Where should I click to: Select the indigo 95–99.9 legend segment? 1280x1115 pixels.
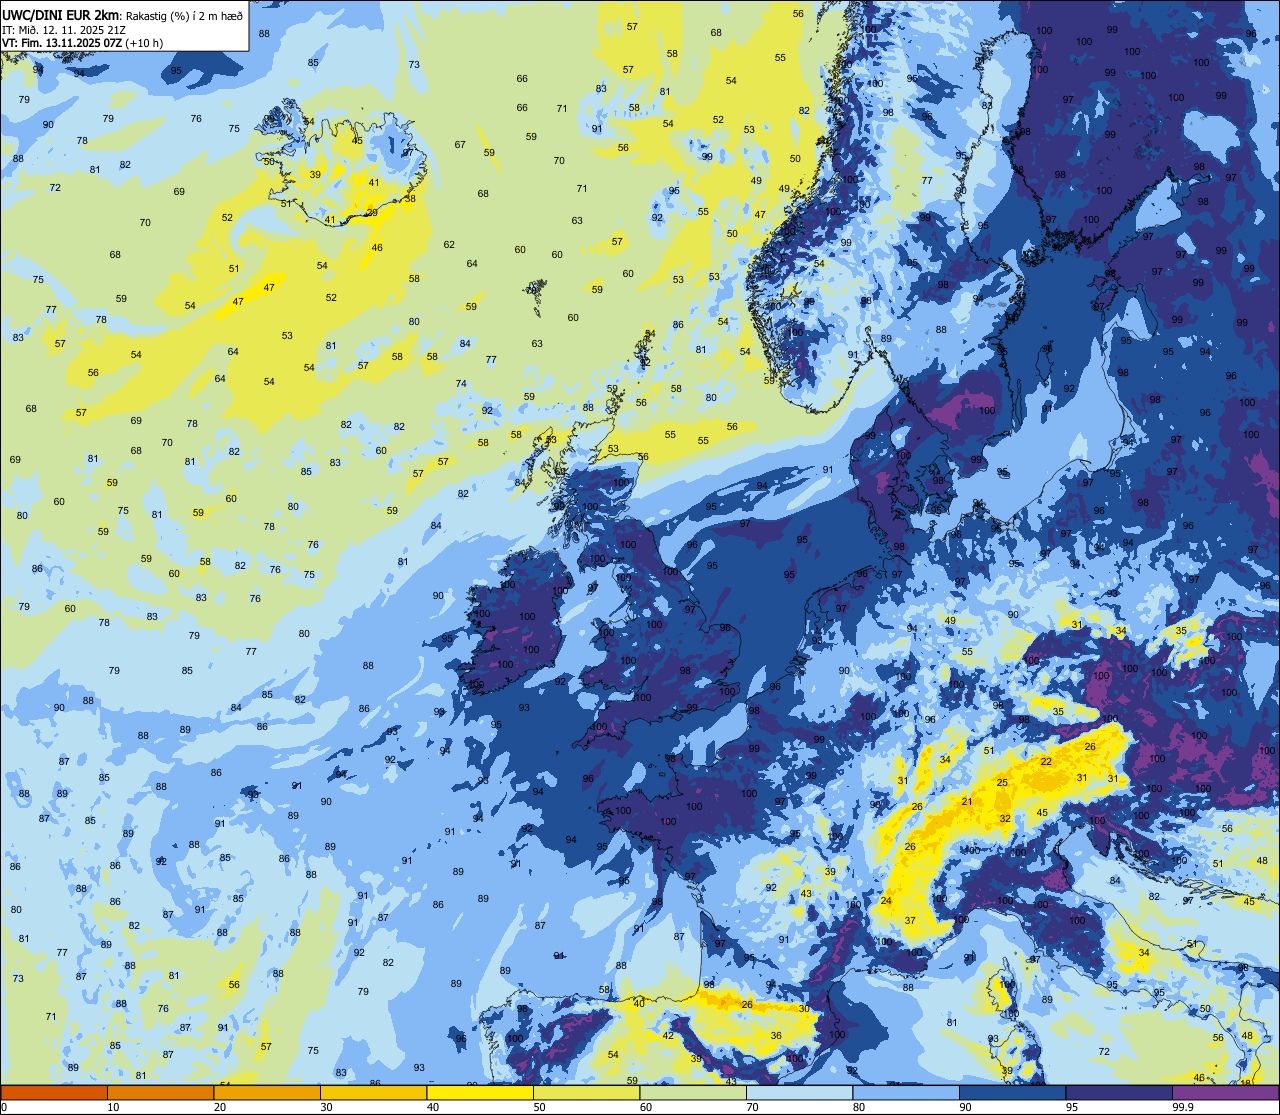[1119, 1092]
